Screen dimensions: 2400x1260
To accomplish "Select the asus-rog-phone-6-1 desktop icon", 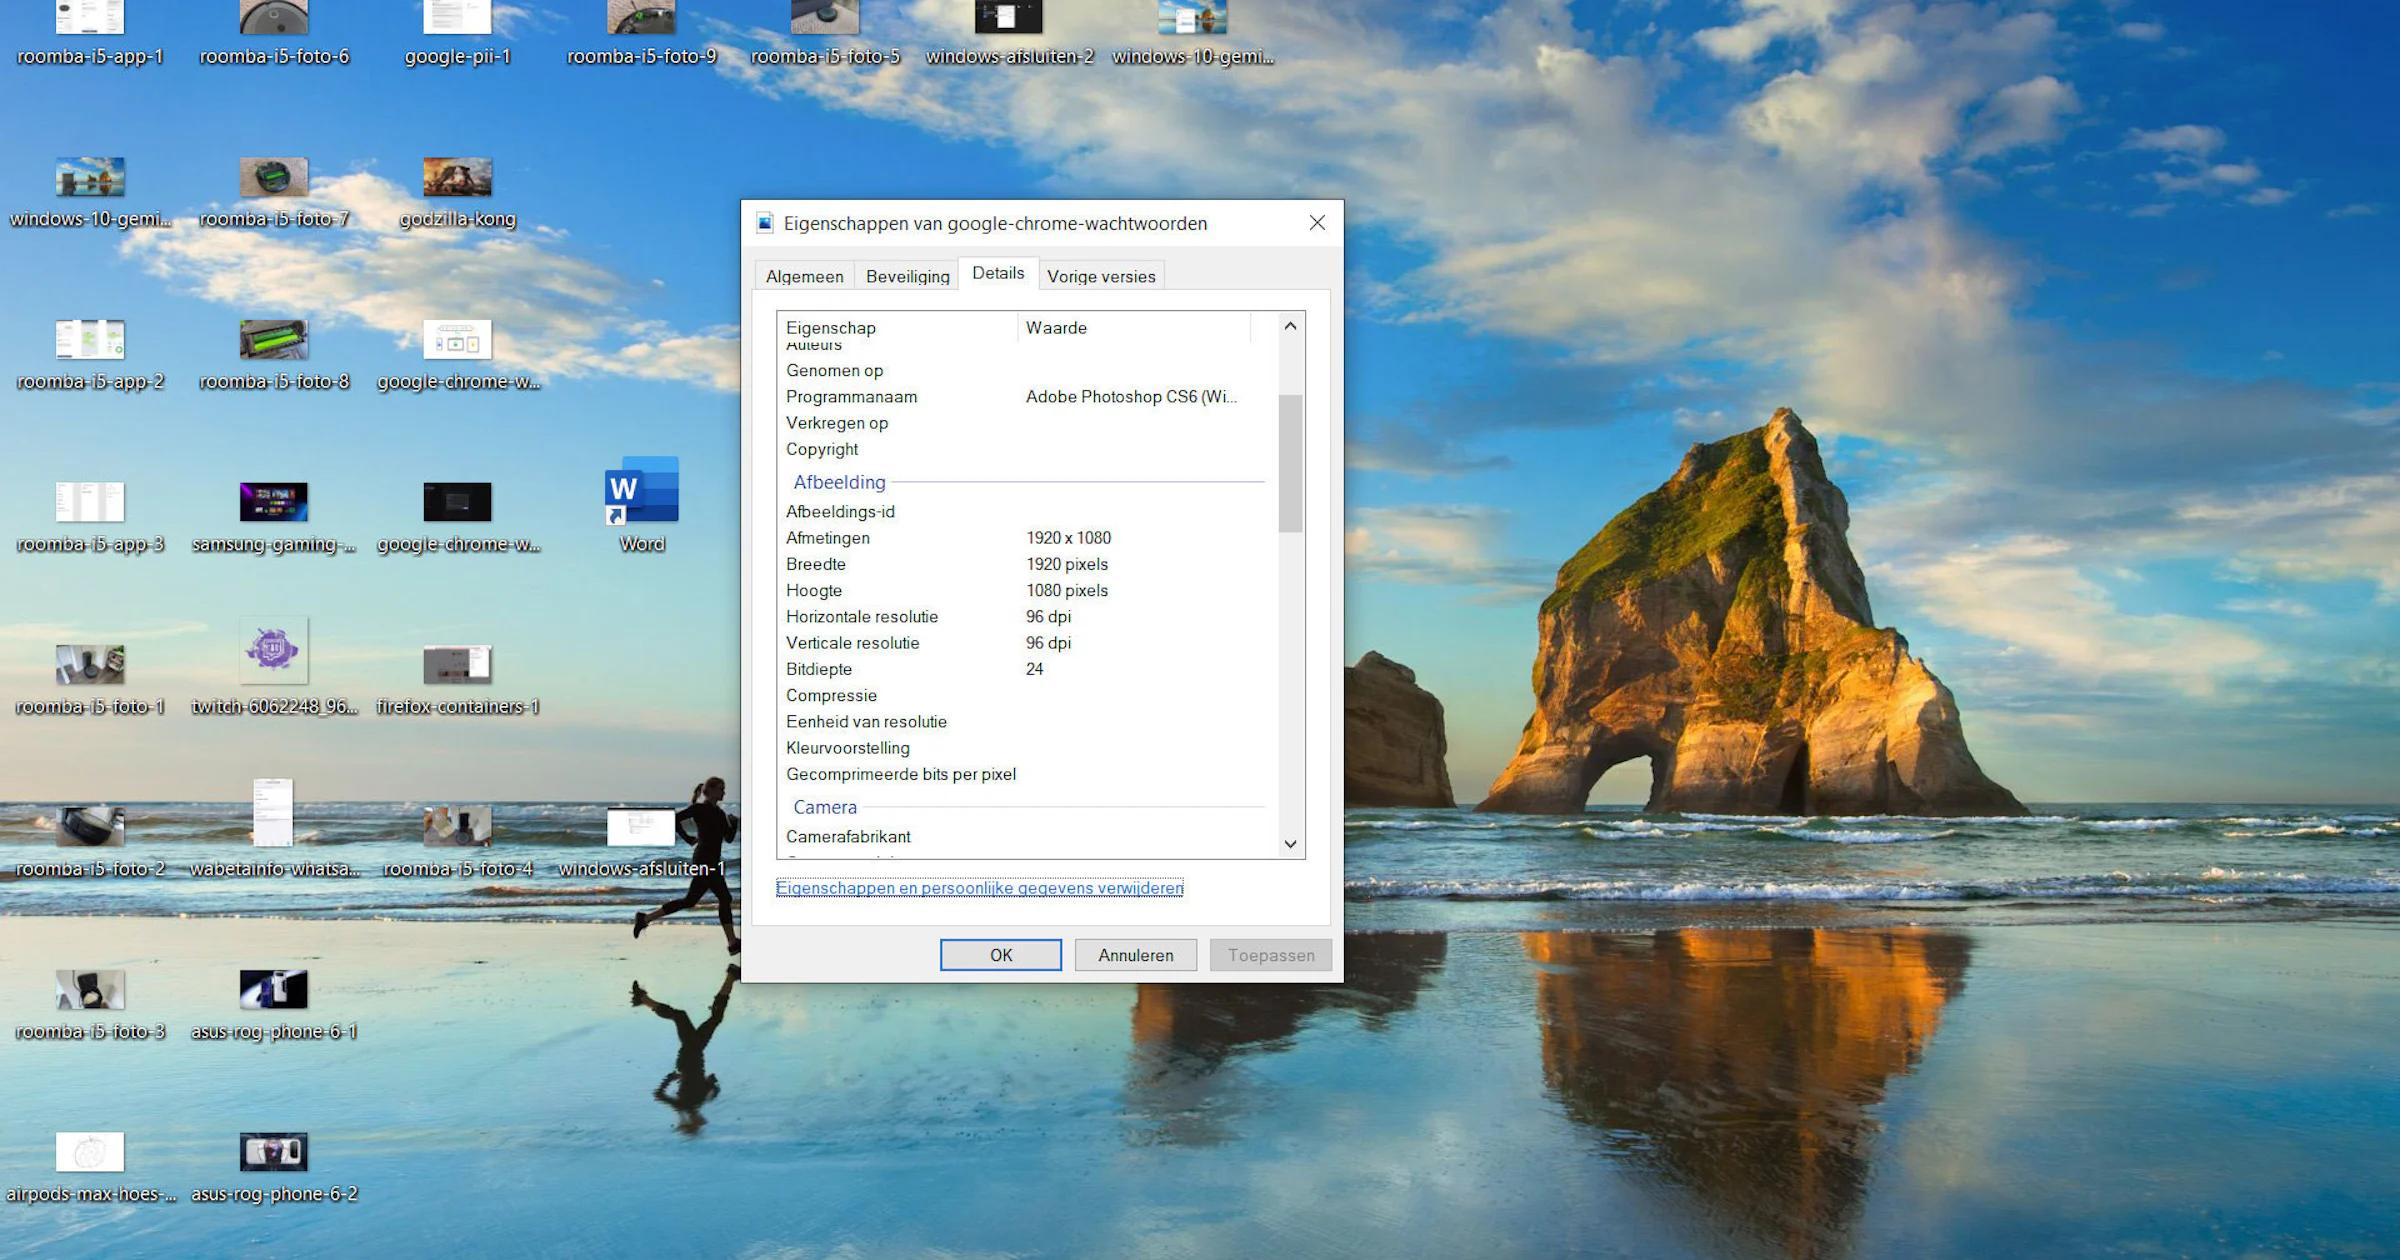I will [x=274, y=1005].
